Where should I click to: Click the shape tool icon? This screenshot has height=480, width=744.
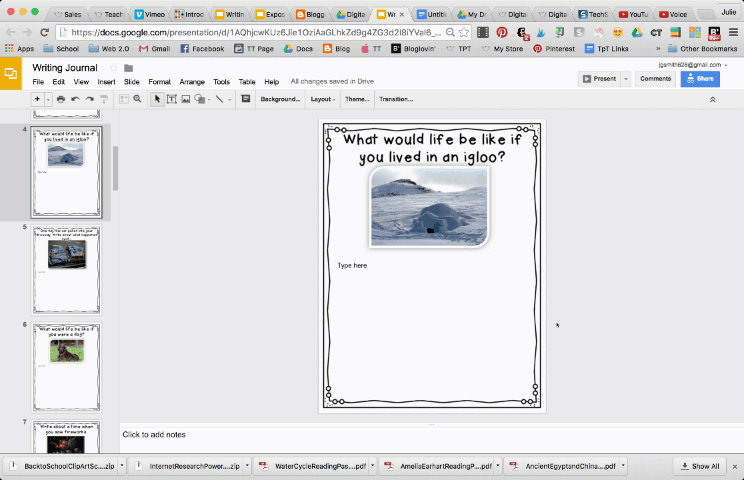point(200,99)
